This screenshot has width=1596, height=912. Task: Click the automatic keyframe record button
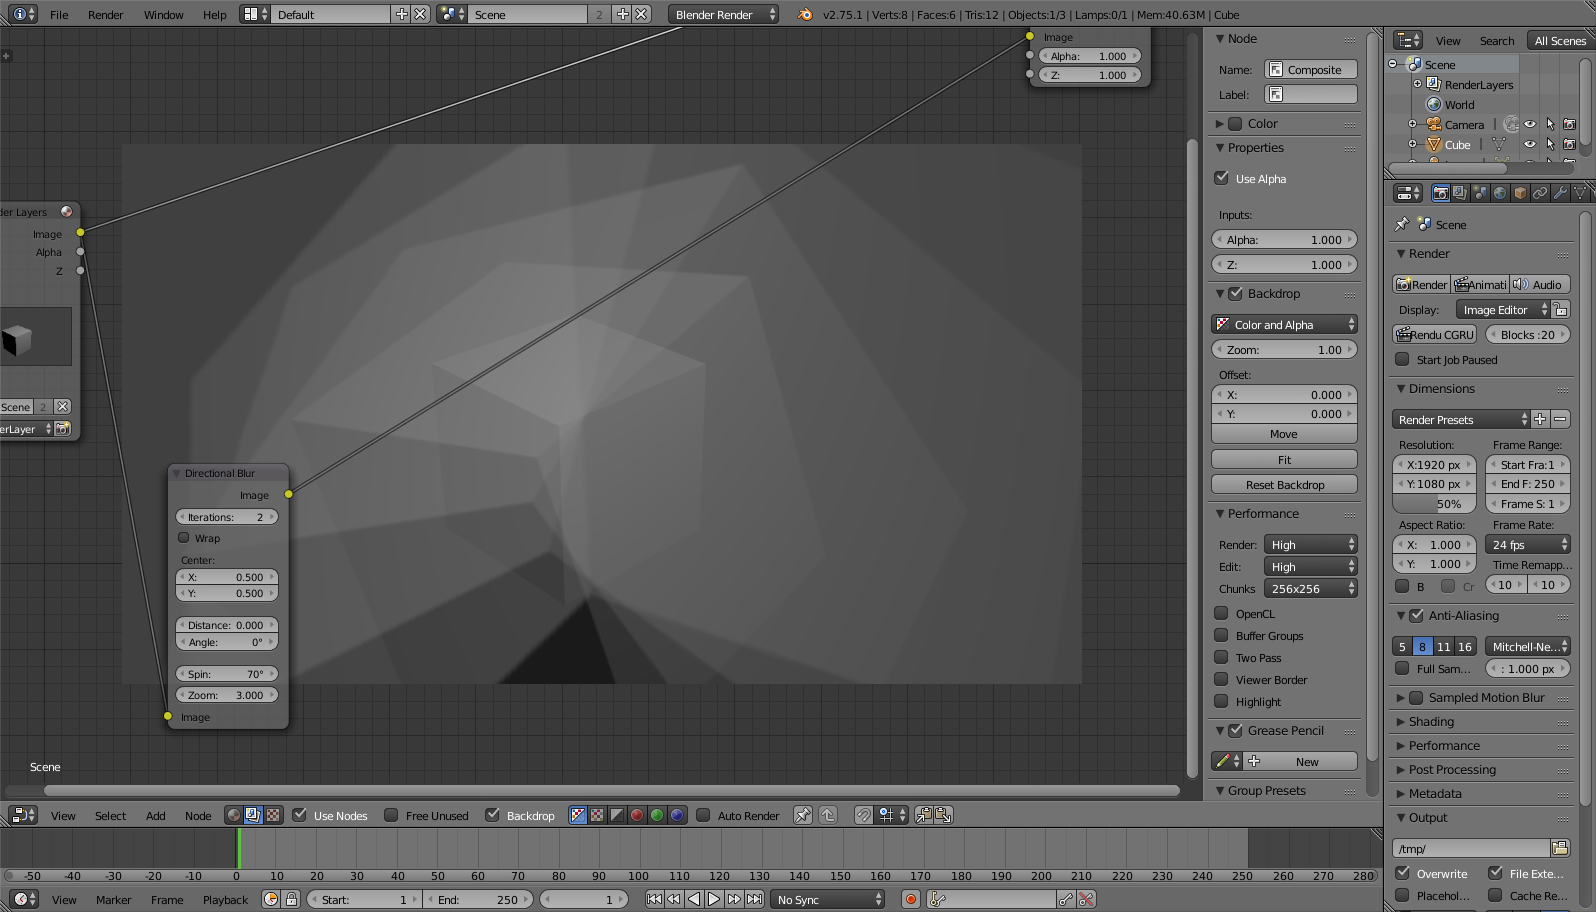point(910,899)
